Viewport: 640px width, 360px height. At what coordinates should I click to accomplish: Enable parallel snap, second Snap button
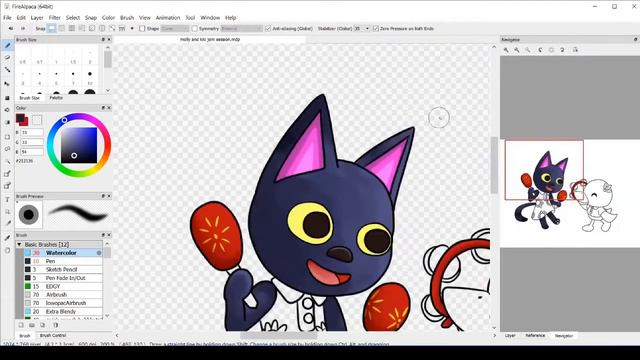[62, 29]
